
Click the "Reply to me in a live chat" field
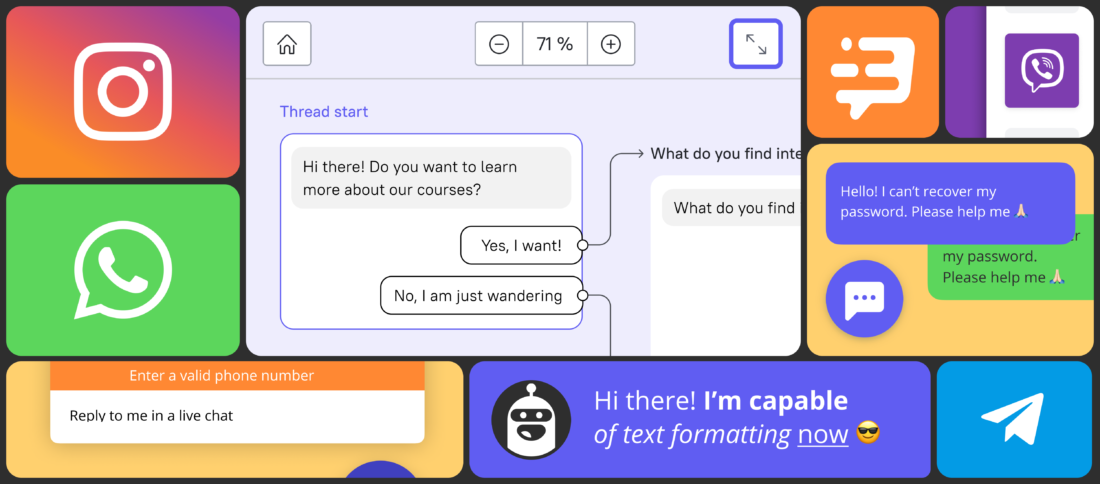(237, 416)
